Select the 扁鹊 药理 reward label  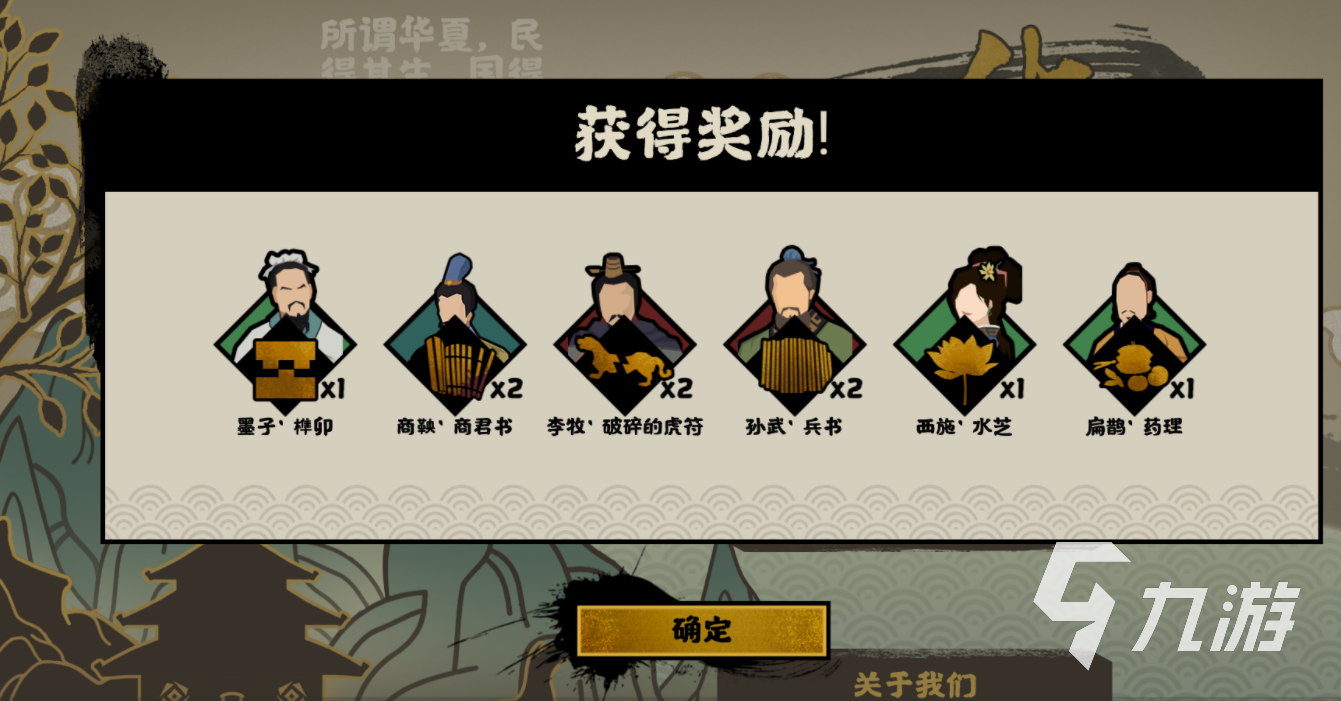click(x=1134, y=427)
